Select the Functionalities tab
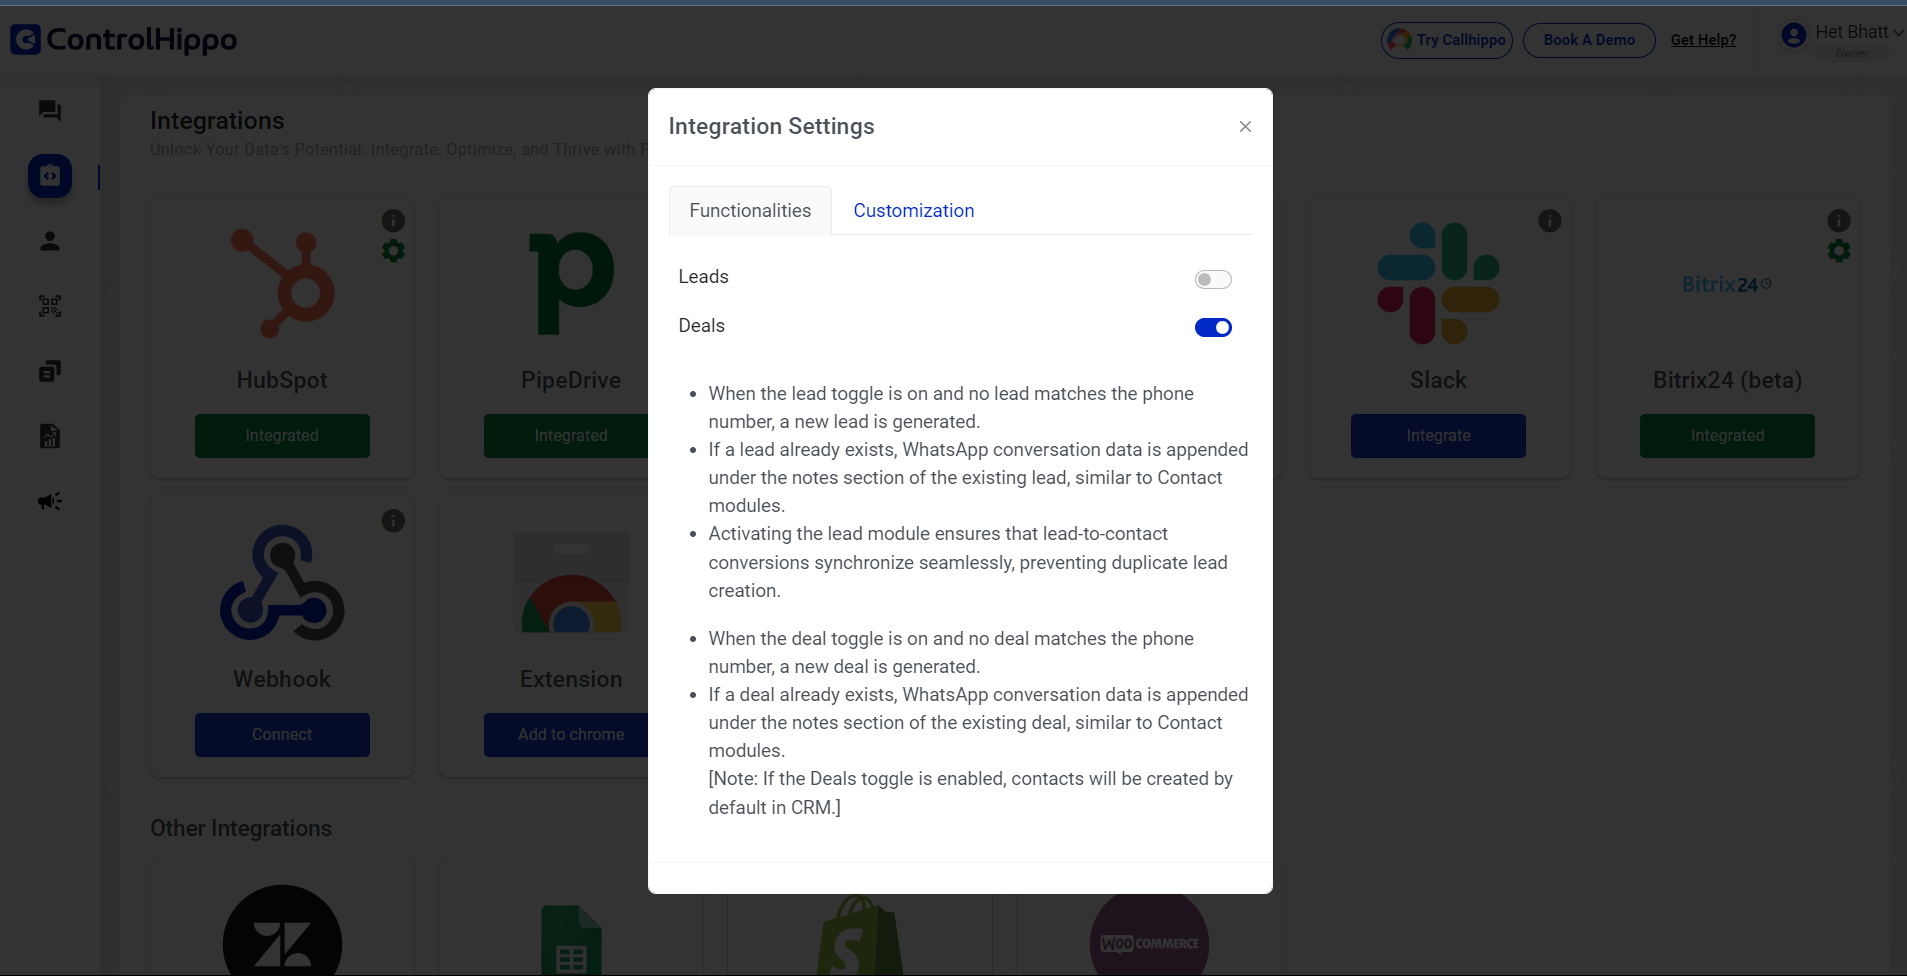The width and height of the screenshot is (1907, 976). click(750, 211)
